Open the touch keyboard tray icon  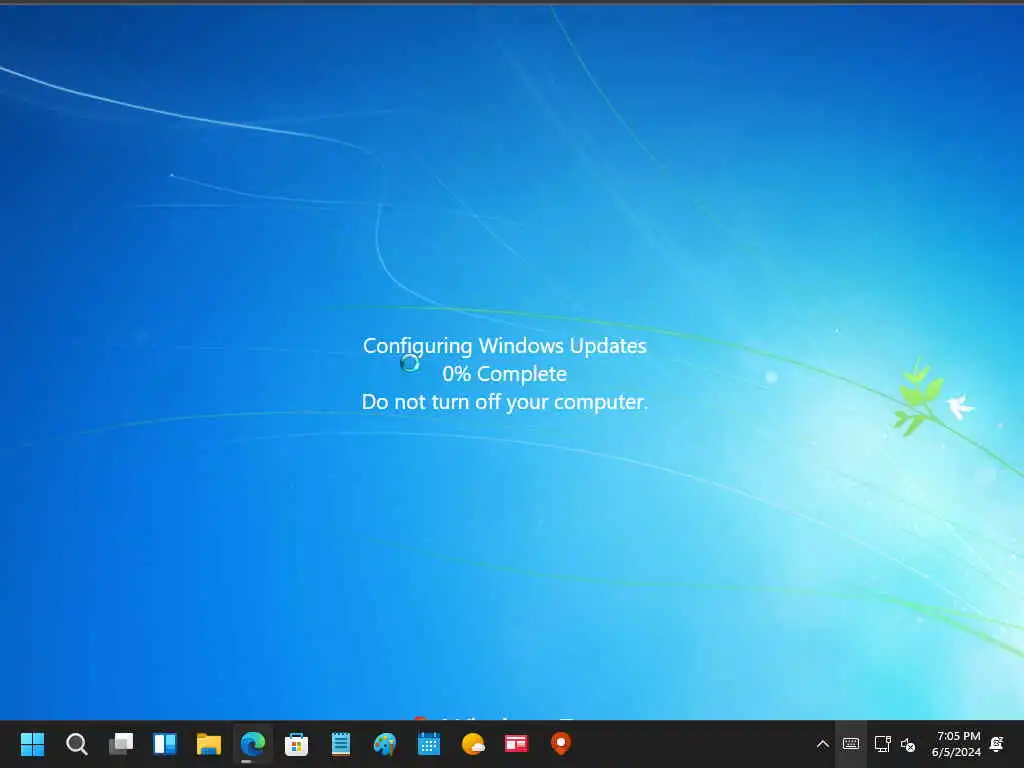click(851, 744)
